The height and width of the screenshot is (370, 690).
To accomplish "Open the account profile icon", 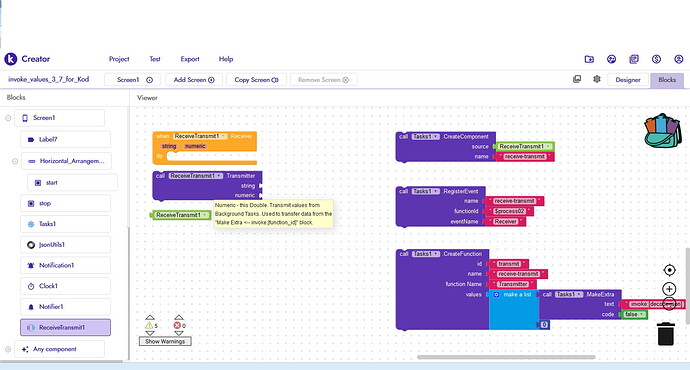I will tap(679, 59).
